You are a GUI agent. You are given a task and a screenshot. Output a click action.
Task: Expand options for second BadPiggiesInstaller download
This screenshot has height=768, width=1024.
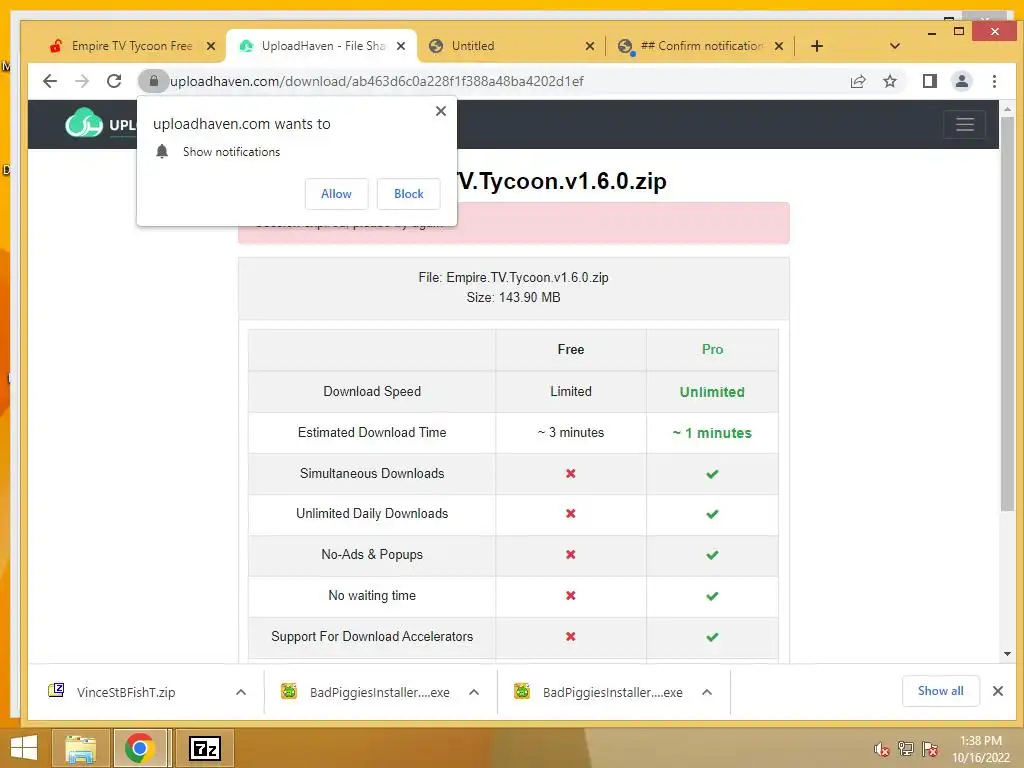tap(707, 692)
